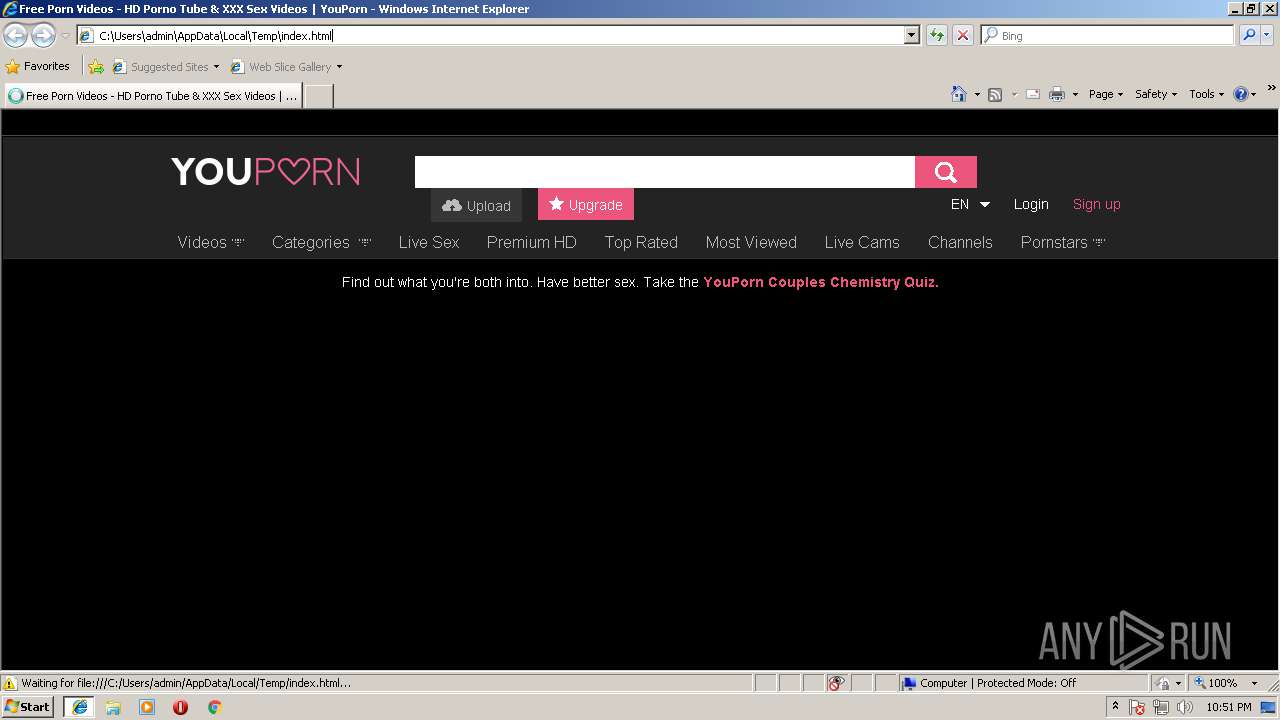The height and width of the screenshot is (720, 1280).
Task: Open the Safety menu
Action: tap(1156, 94)
